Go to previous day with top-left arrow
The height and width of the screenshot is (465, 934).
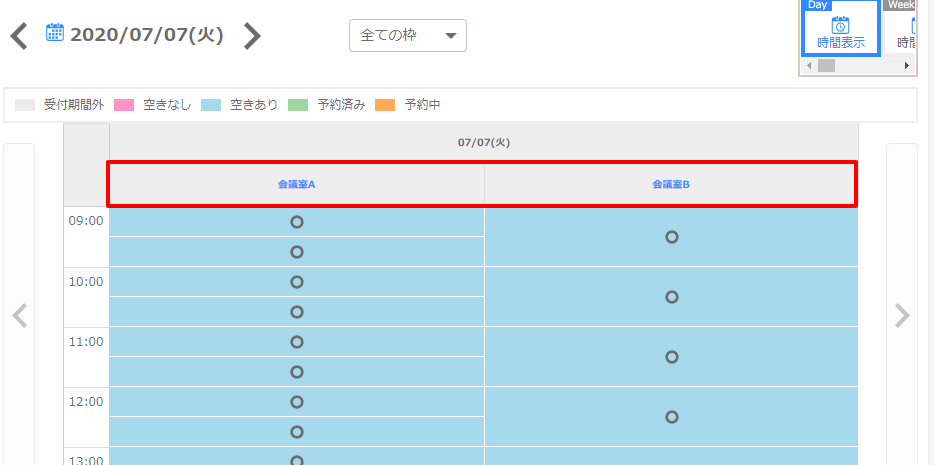(x=19, y=37)
